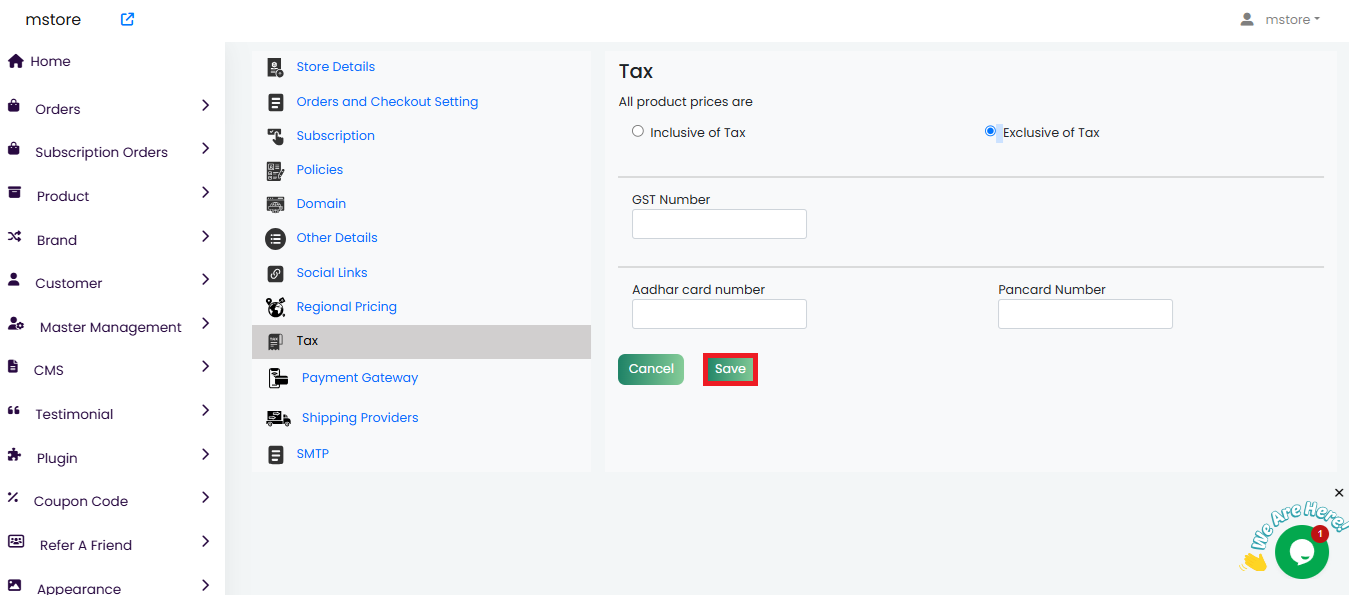Screen dimensions: 1349x595
Task: Go to SMTP settings section
Action: (x=312, y=454)
